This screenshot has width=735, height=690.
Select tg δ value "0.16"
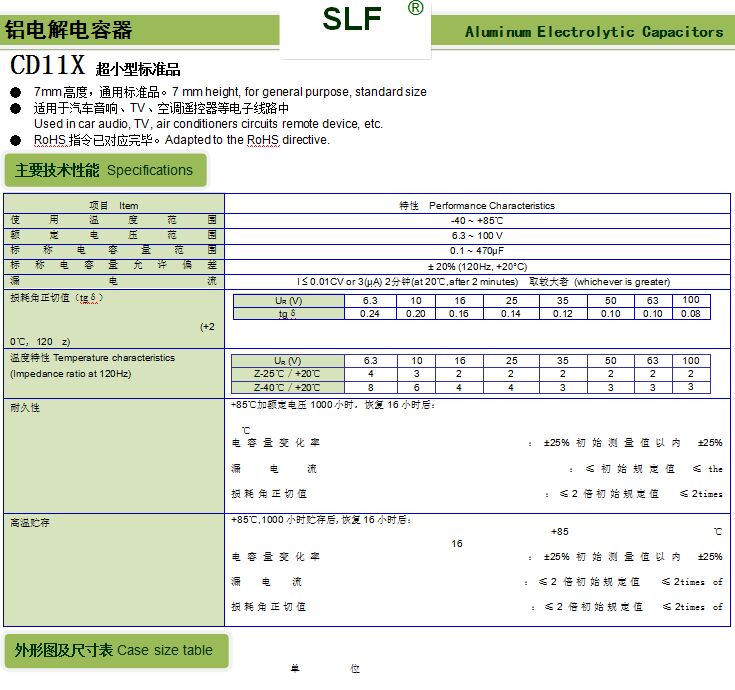[x=459, y=314]
